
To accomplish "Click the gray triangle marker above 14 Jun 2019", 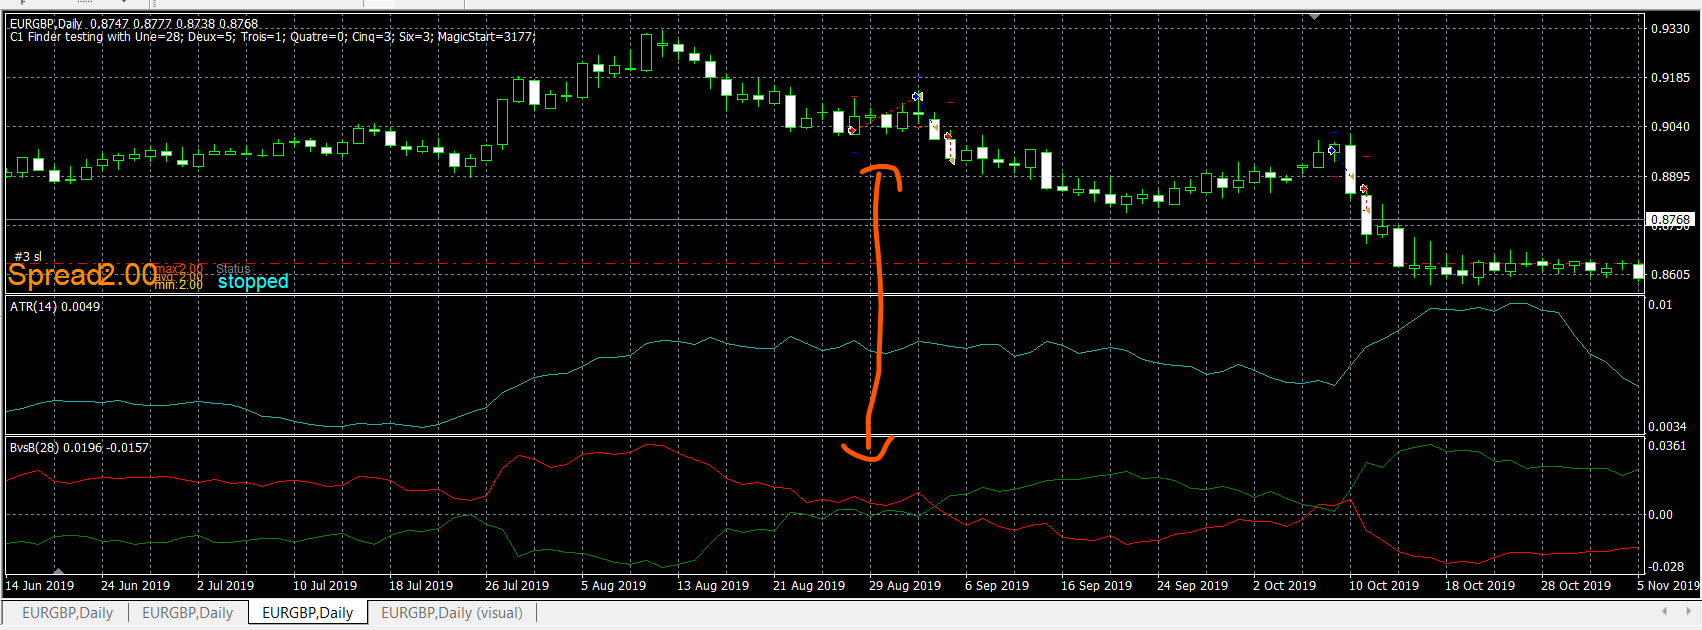I will pos(58,572).
